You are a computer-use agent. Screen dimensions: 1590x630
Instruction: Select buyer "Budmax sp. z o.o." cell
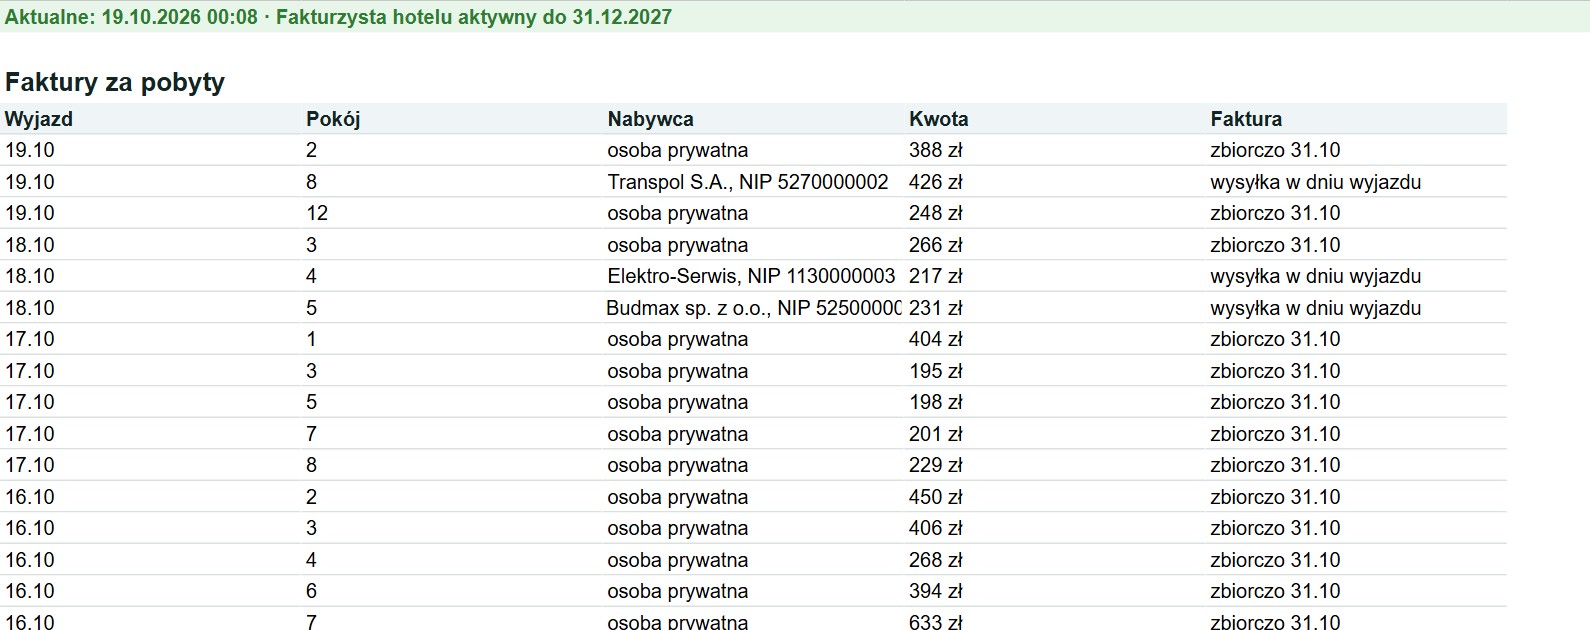754,308
